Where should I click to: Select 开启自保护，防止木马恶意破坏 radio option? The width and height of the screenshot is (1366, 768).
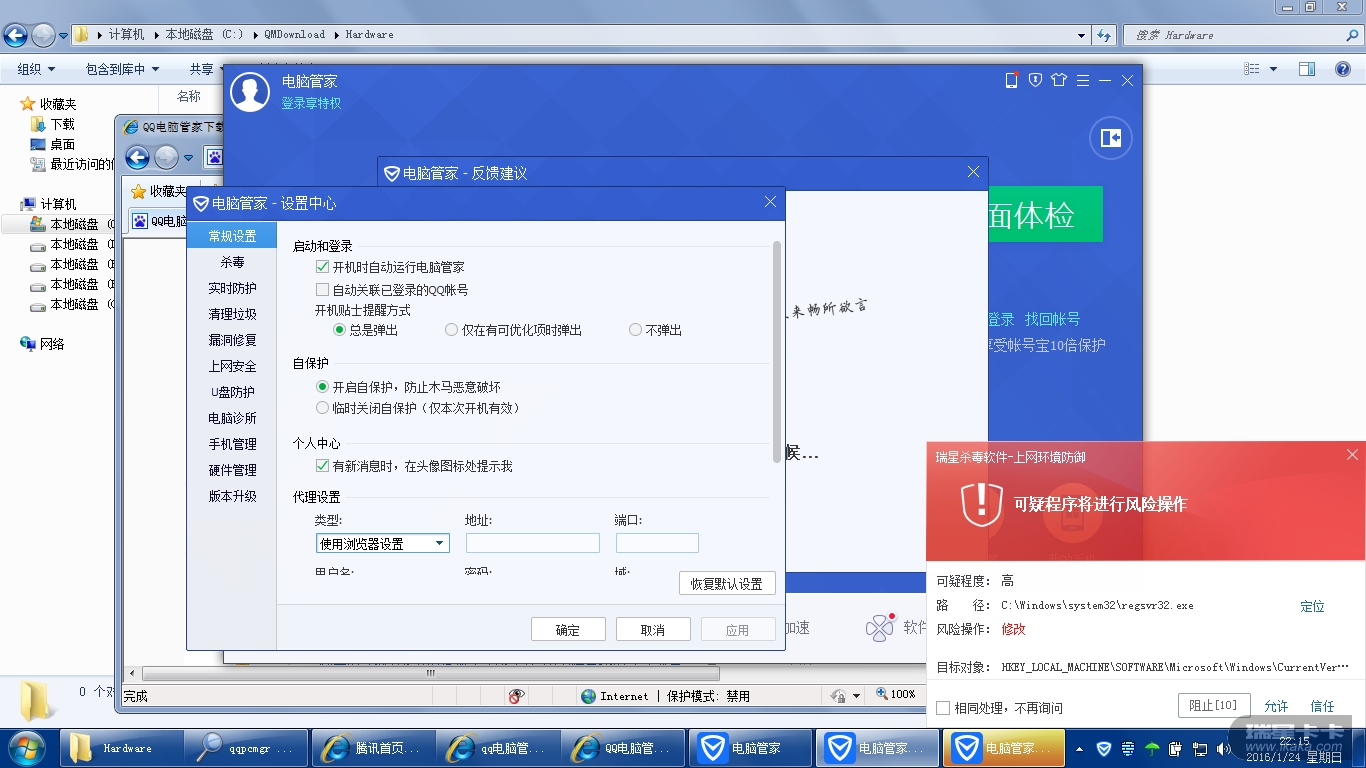point(322,387)
